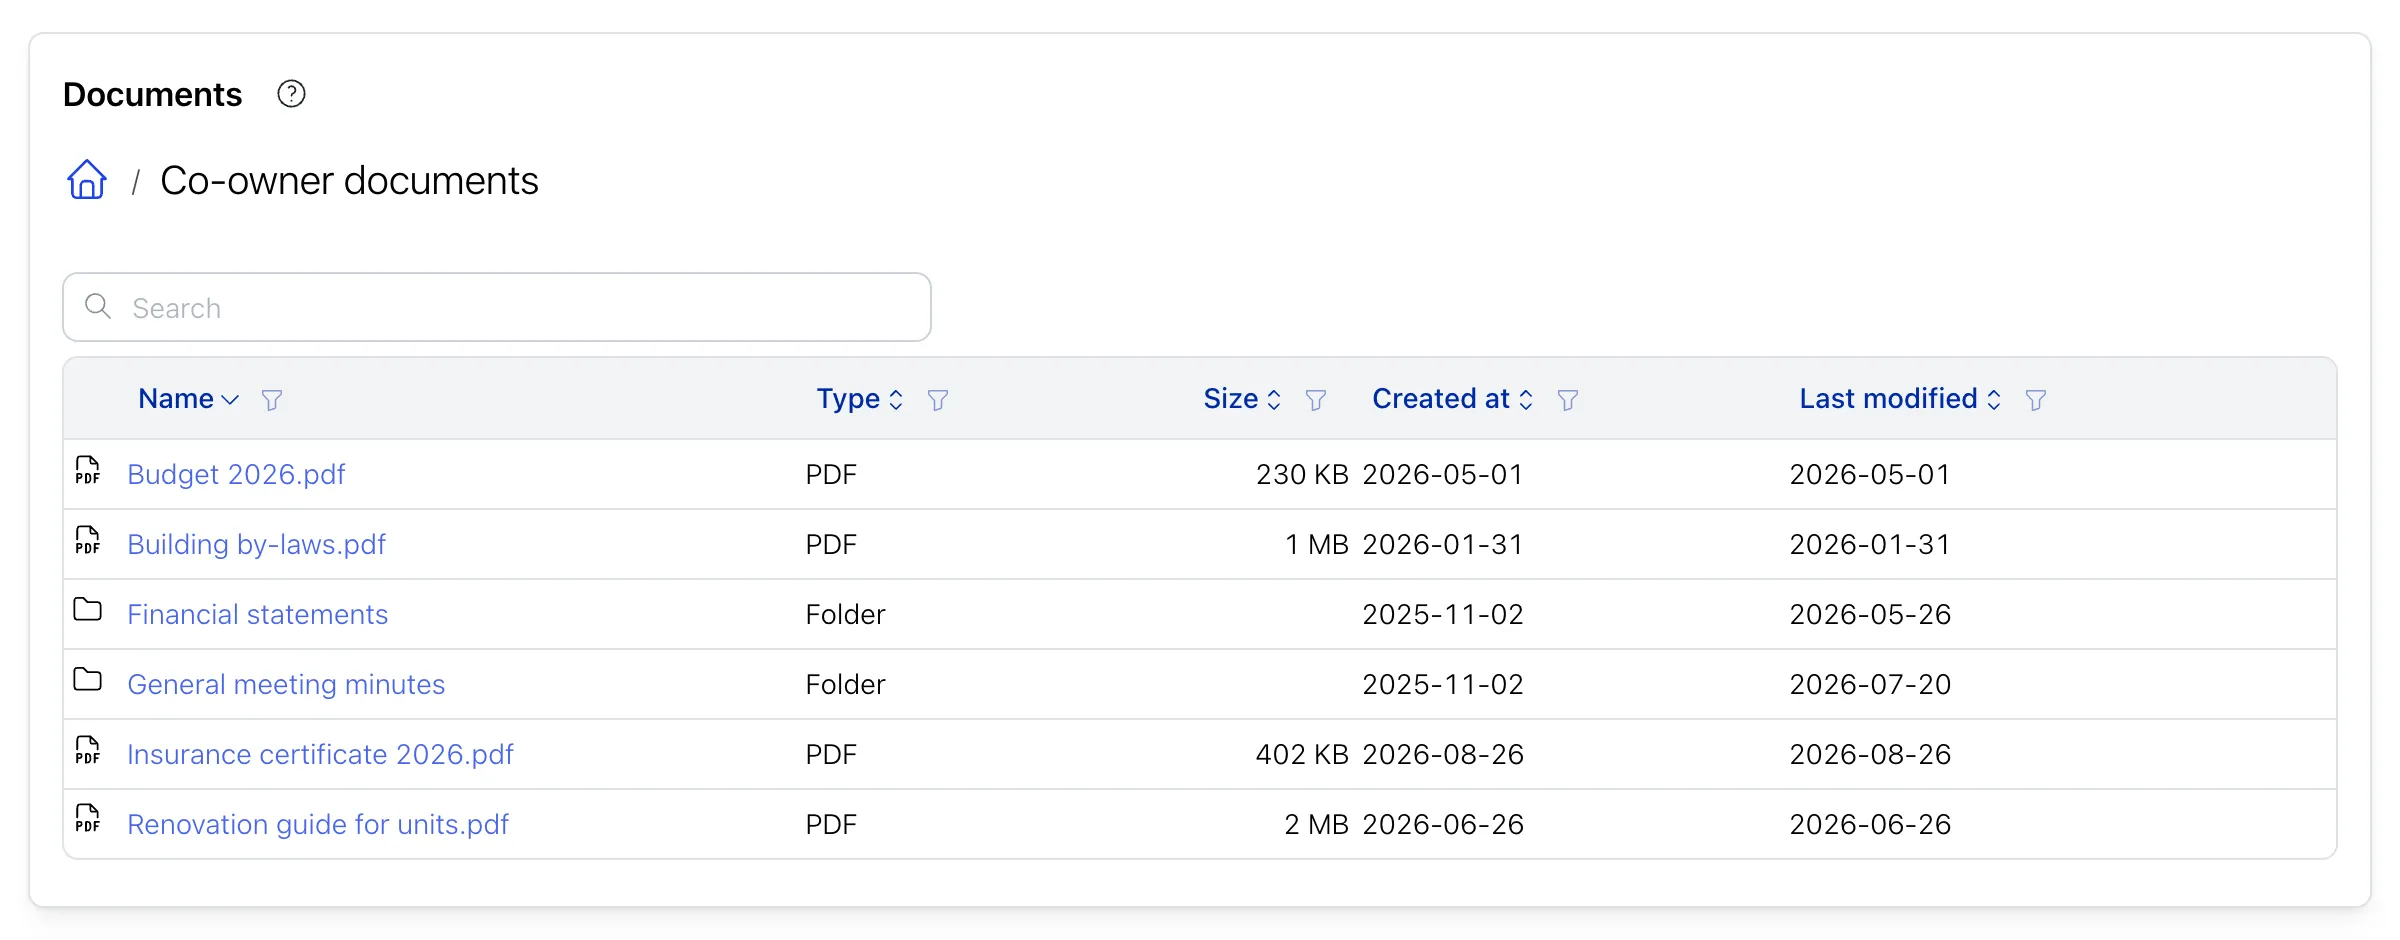The width and height of the screenshot is (2400, 940).
Task: Open the Financial statements folder
Action: point(257,614)
